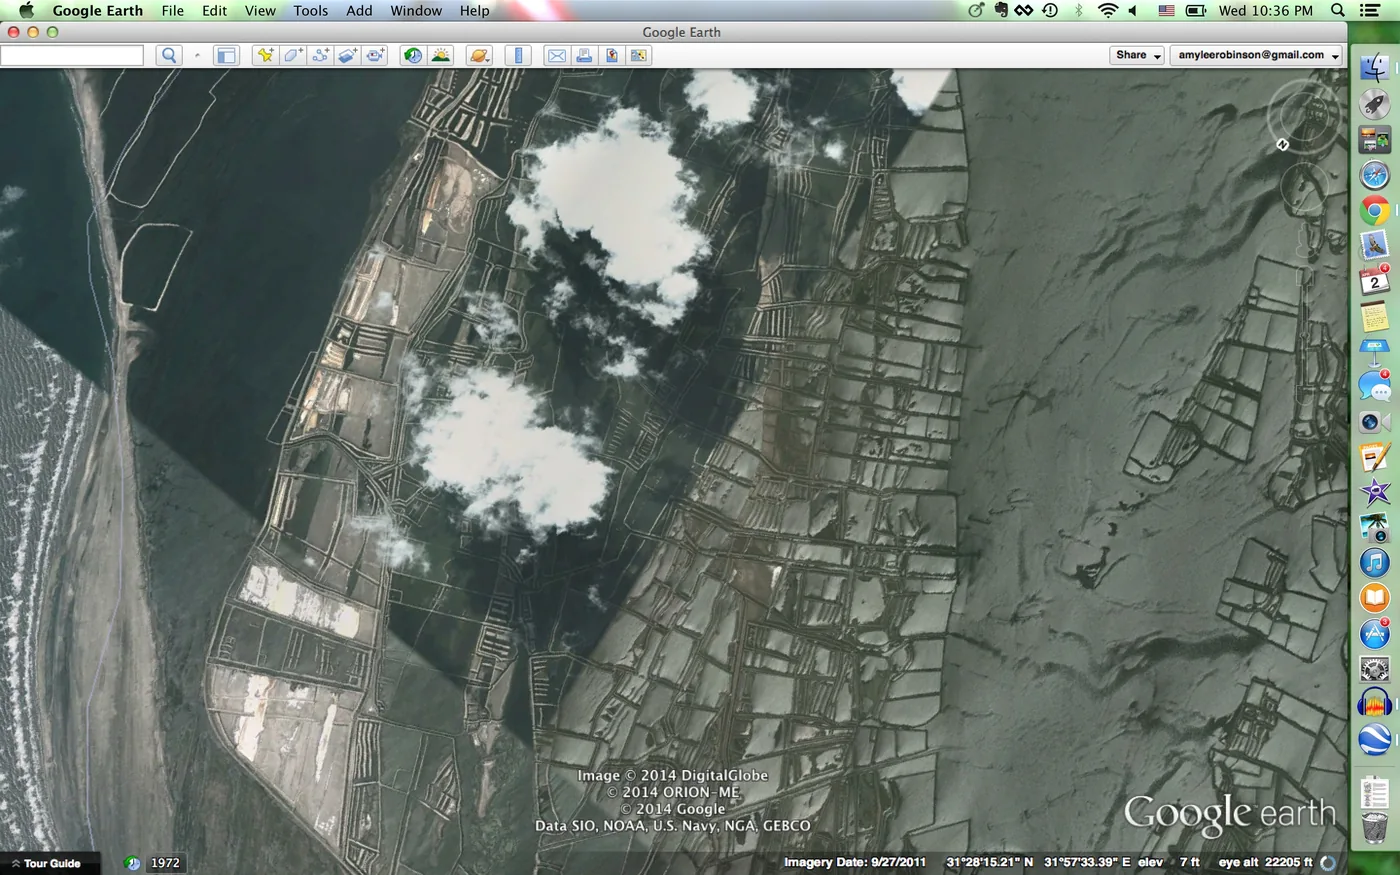Open Safari from the Dock
The width and height of the screenshot is (1400, 875).
point(1375,175)
